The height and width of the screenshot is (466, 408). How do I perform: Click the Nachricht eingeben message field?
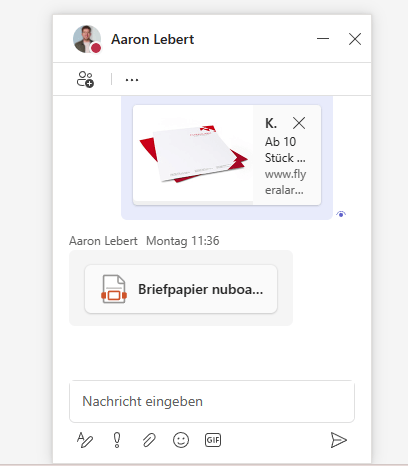(212, 401)
